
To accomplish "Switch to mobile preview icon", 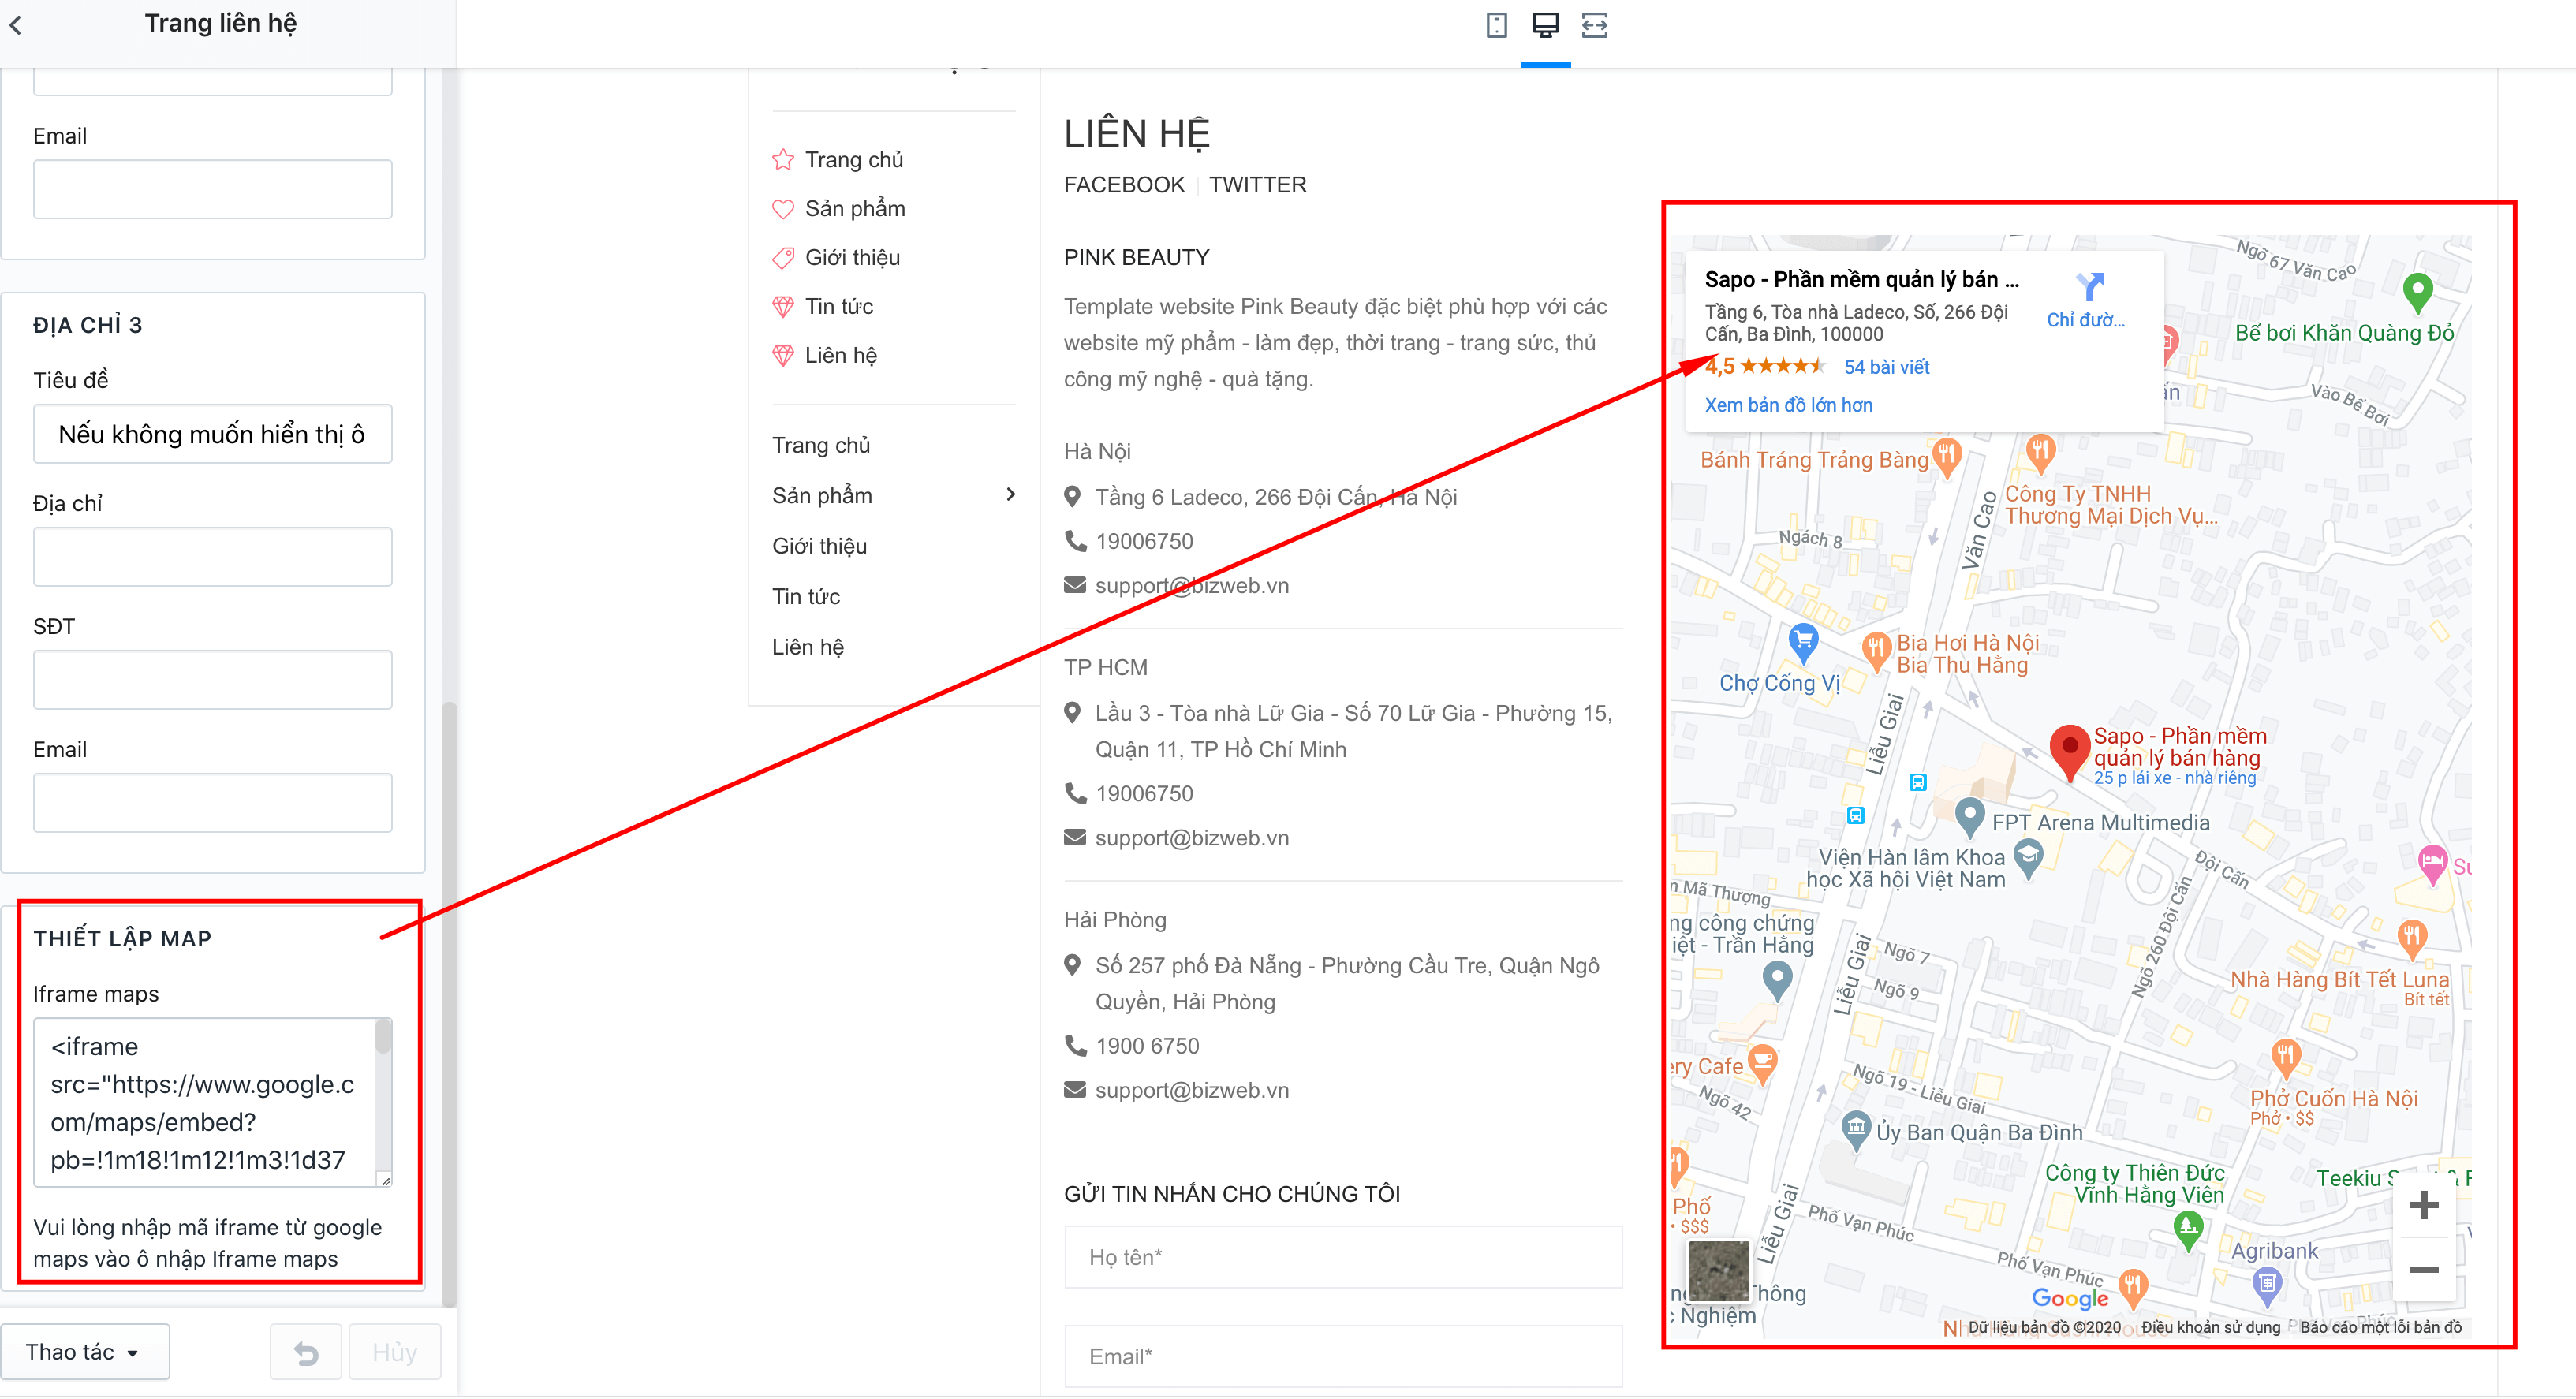I will (1496, 25).
